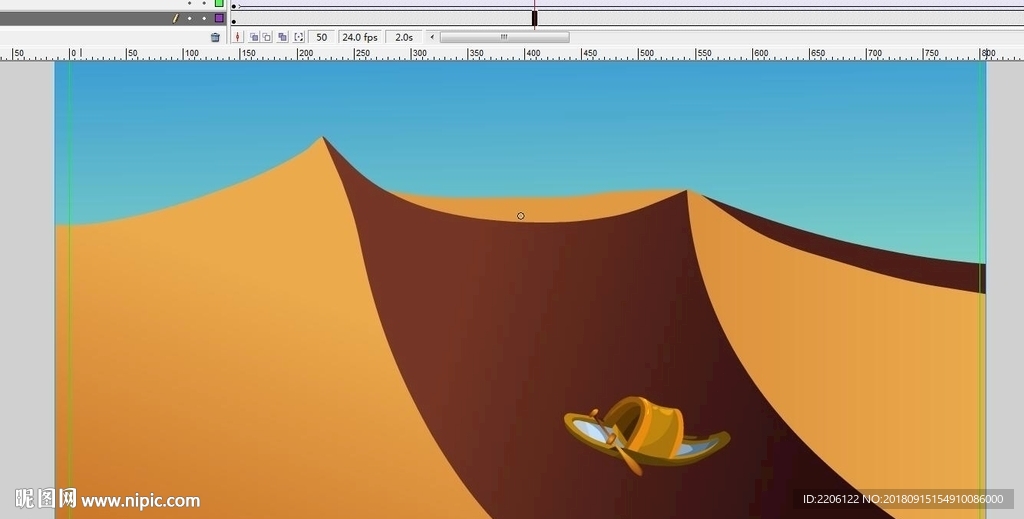
Task: Click the 24.0 fps frame rate value
Action: [360, 37]
